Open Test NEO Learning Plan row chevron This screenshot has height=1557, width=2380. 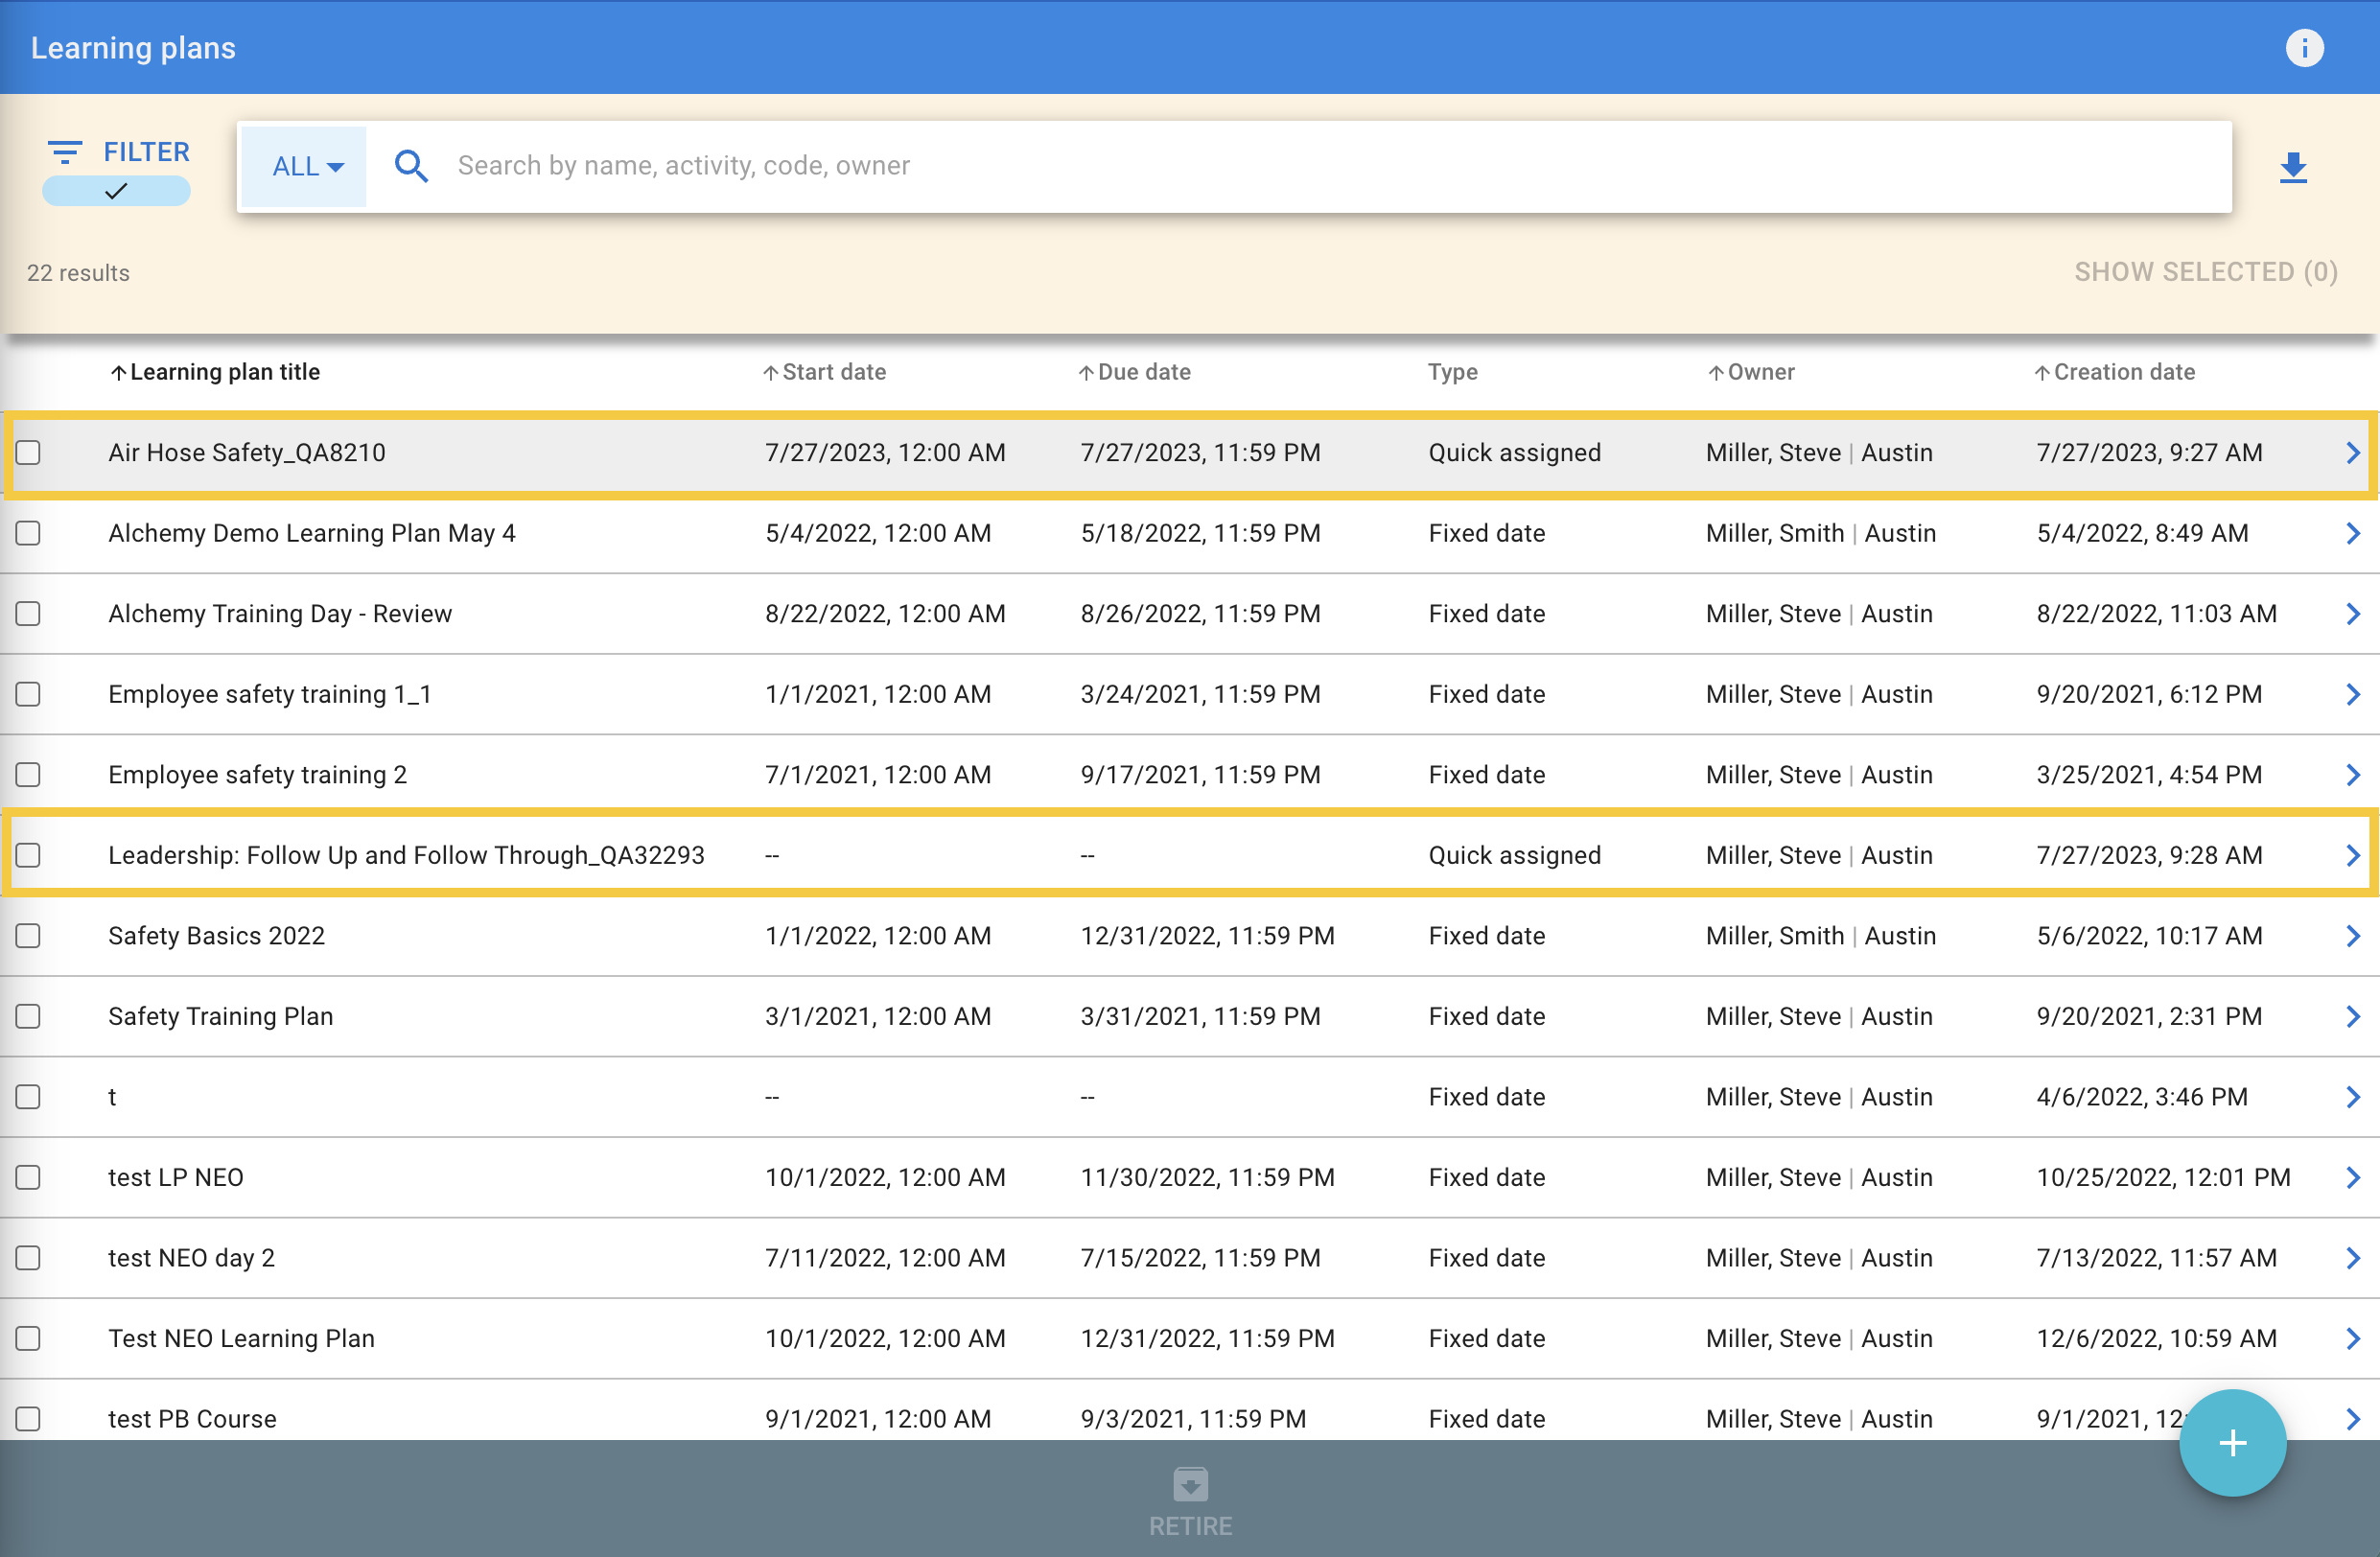pos(2353,1339)
